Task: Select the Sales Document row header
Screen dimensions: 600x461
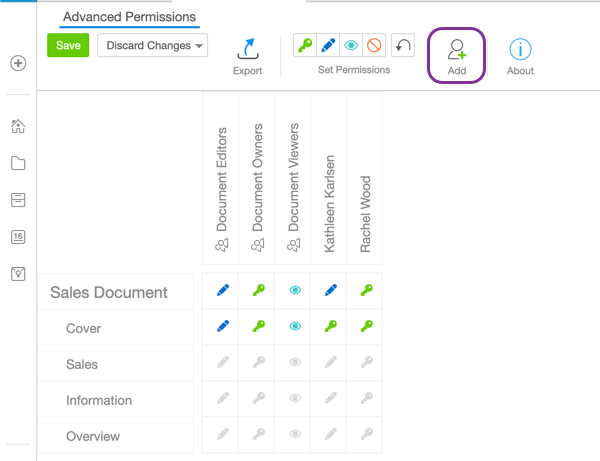Action: point(109,292)
